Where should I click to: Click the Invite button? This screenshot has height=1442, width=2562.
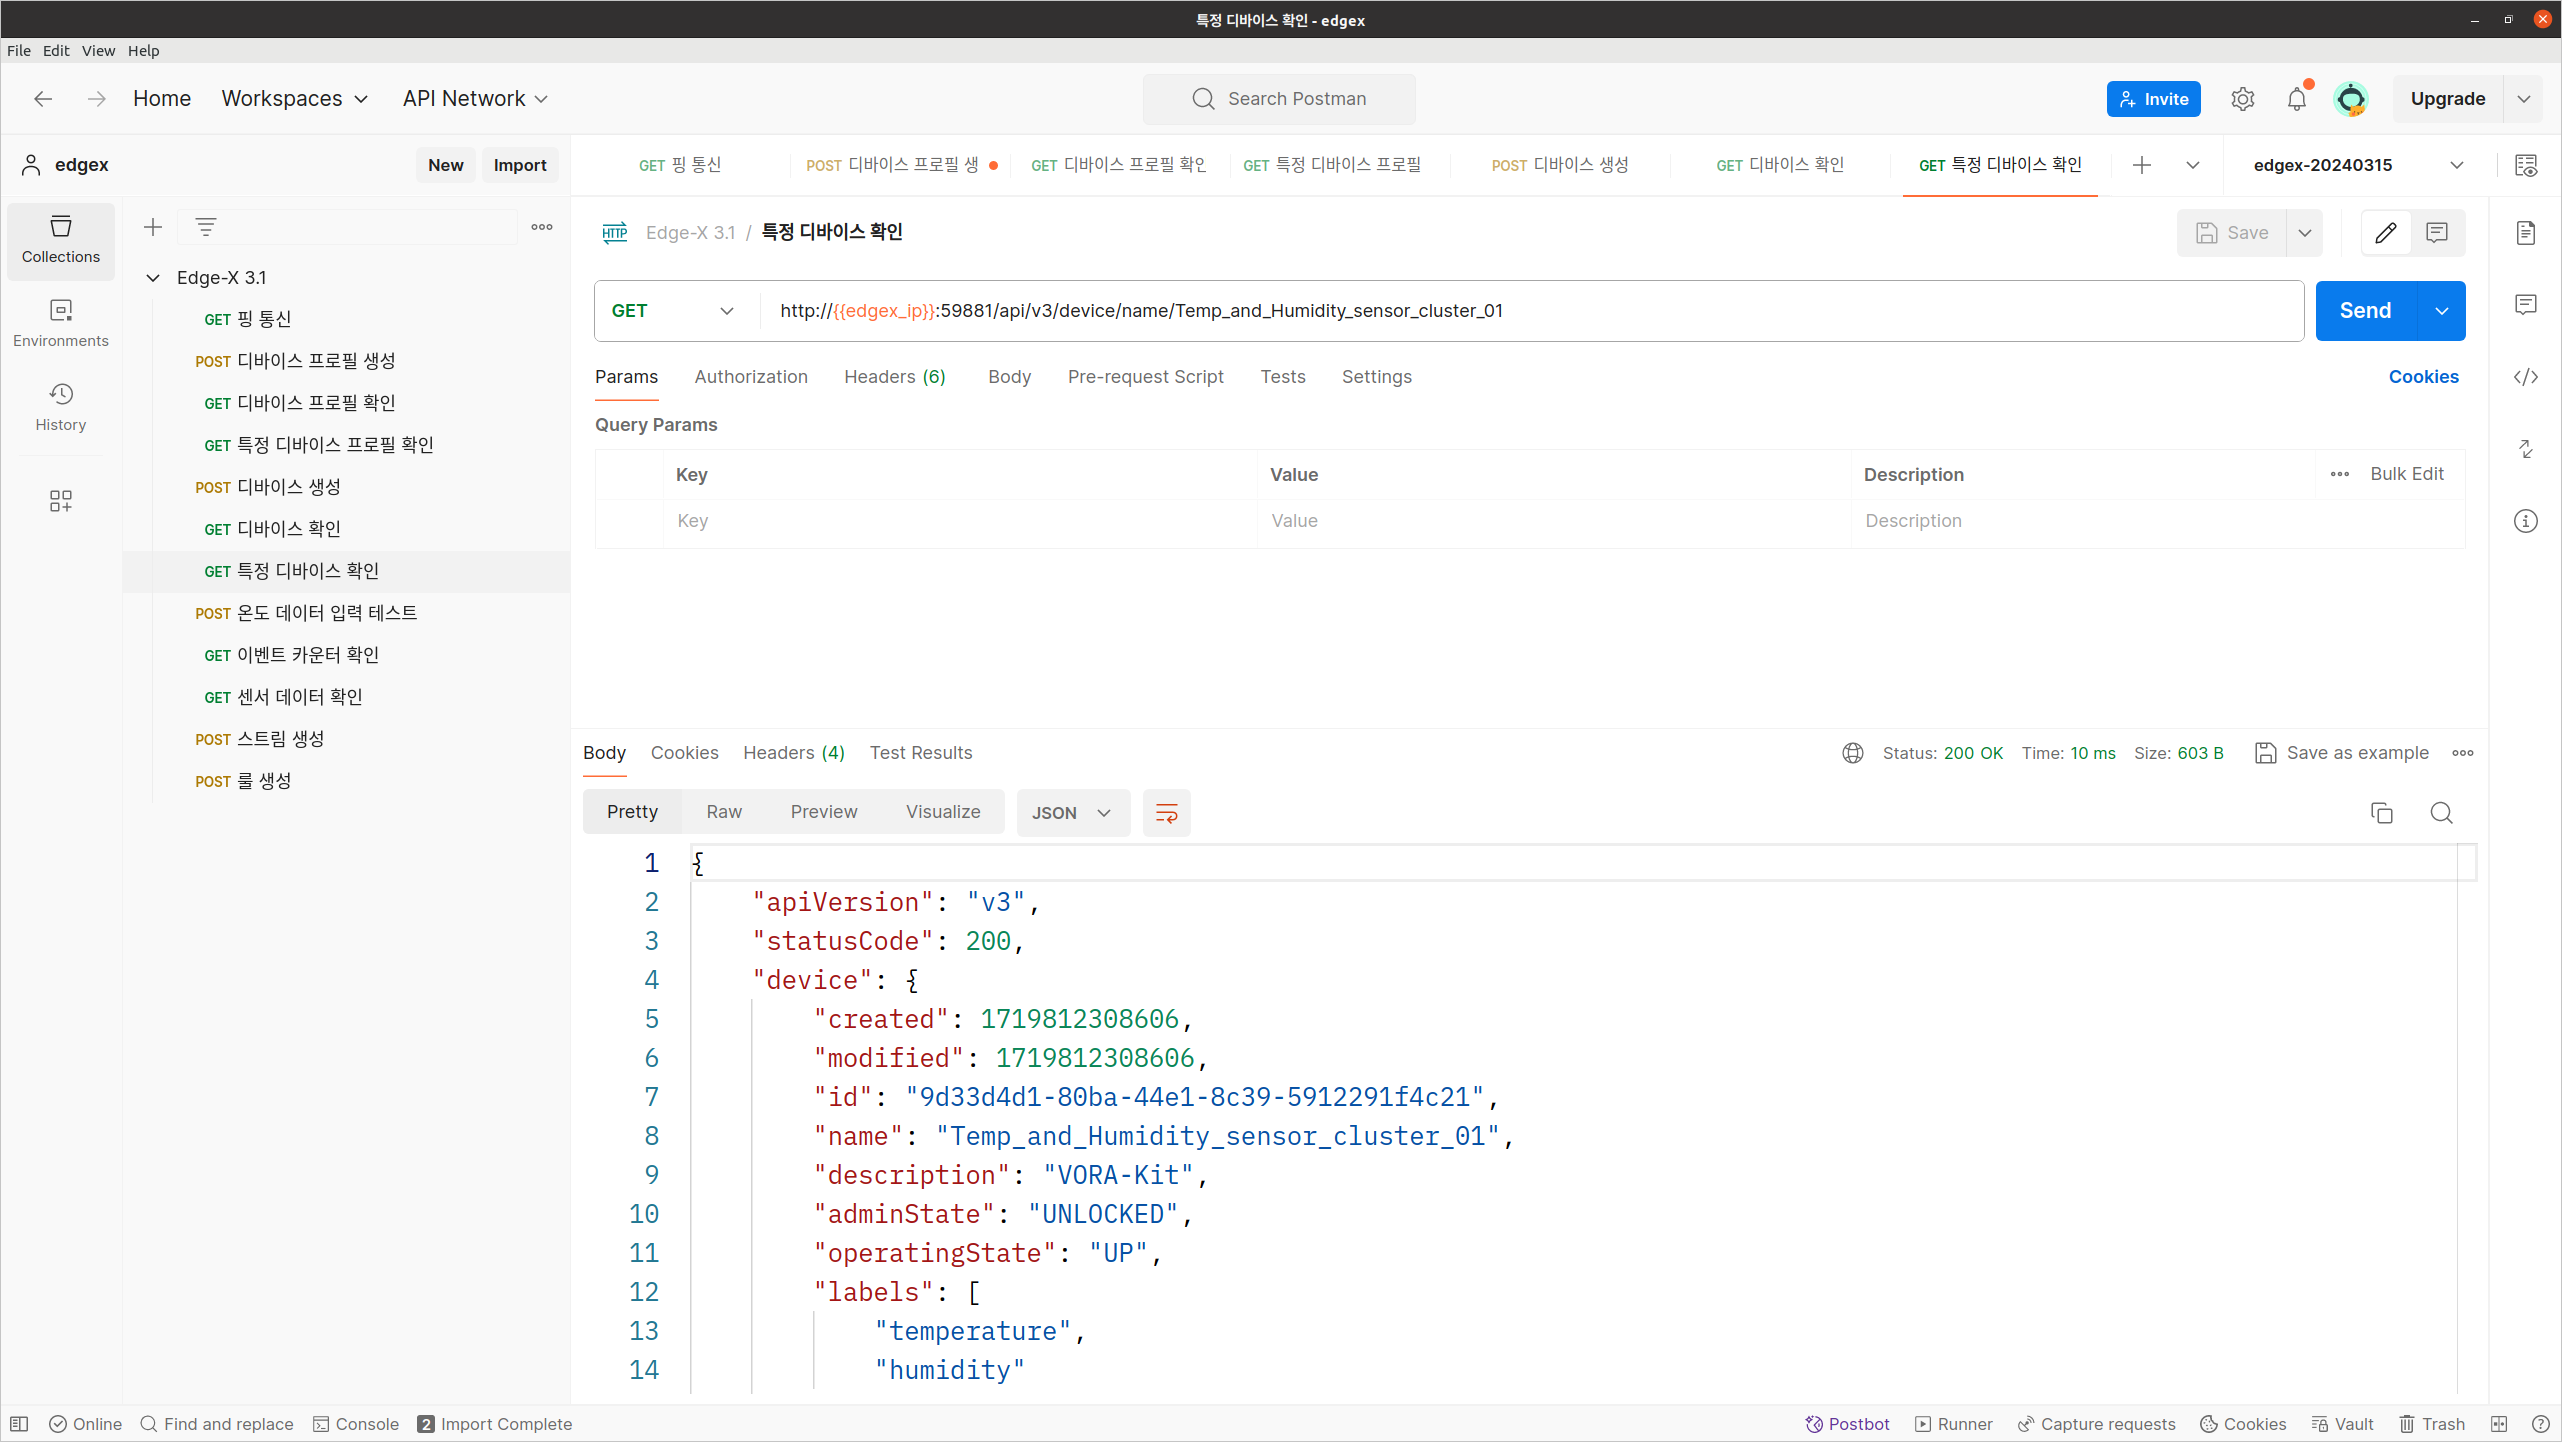pos(2153,98)
